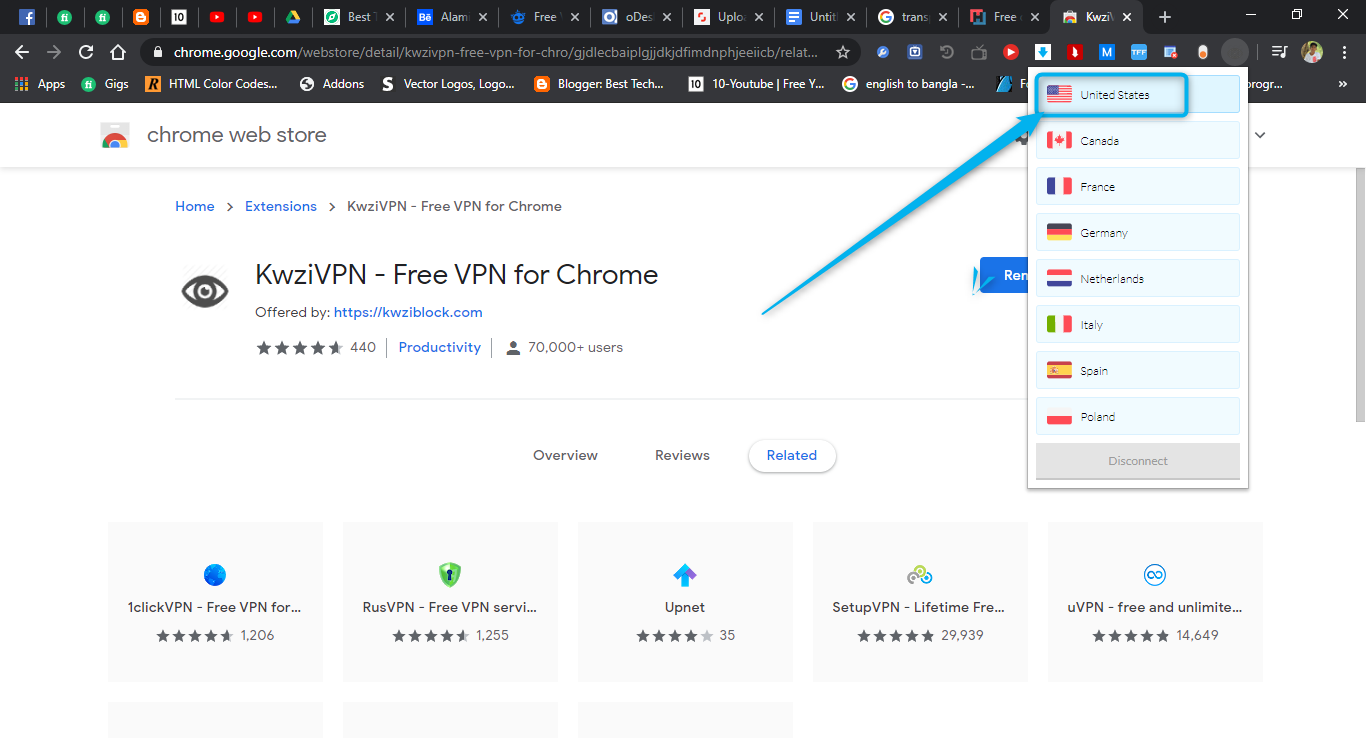Click the Disconnect button

pos(1138,461)
